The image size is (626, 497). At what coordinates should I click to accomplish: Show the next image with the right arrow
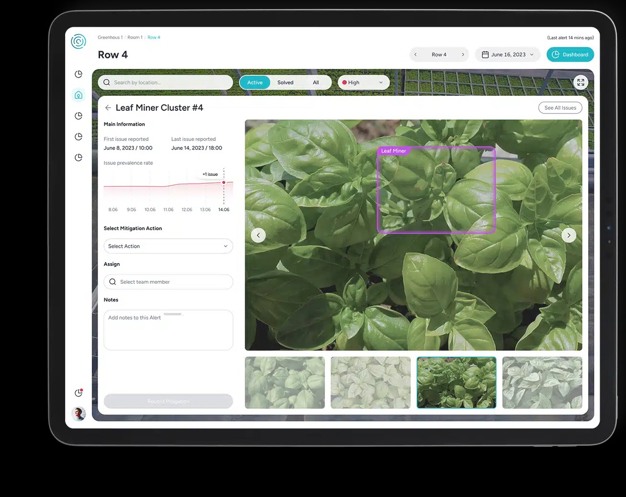pos(569,235)
